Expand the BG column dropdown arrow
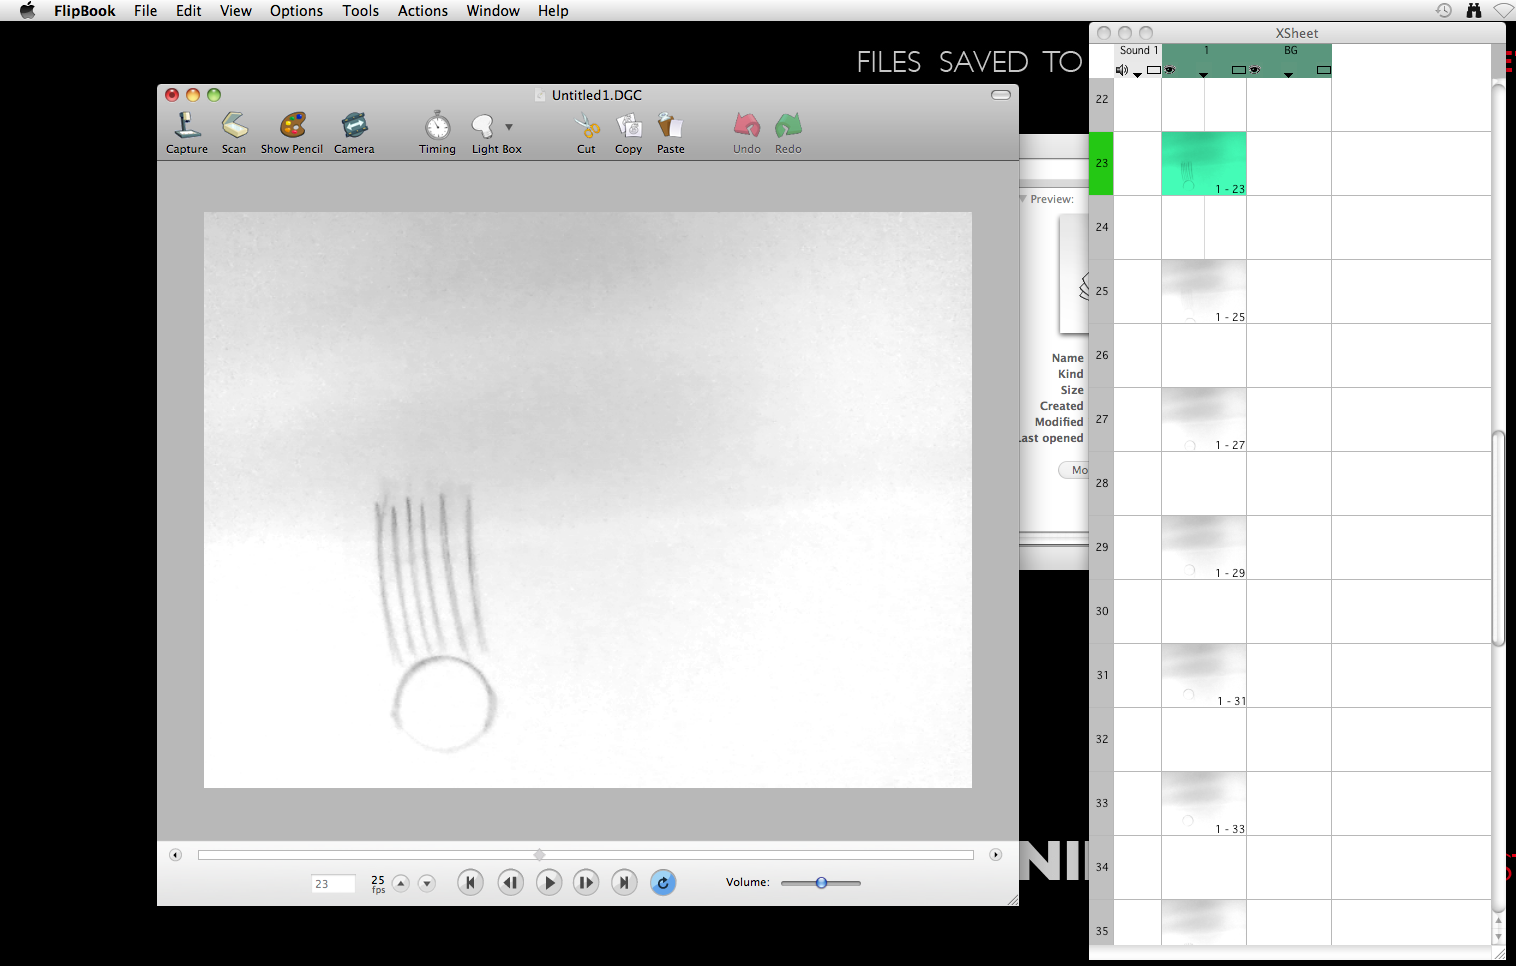 tap(1288, 75)
